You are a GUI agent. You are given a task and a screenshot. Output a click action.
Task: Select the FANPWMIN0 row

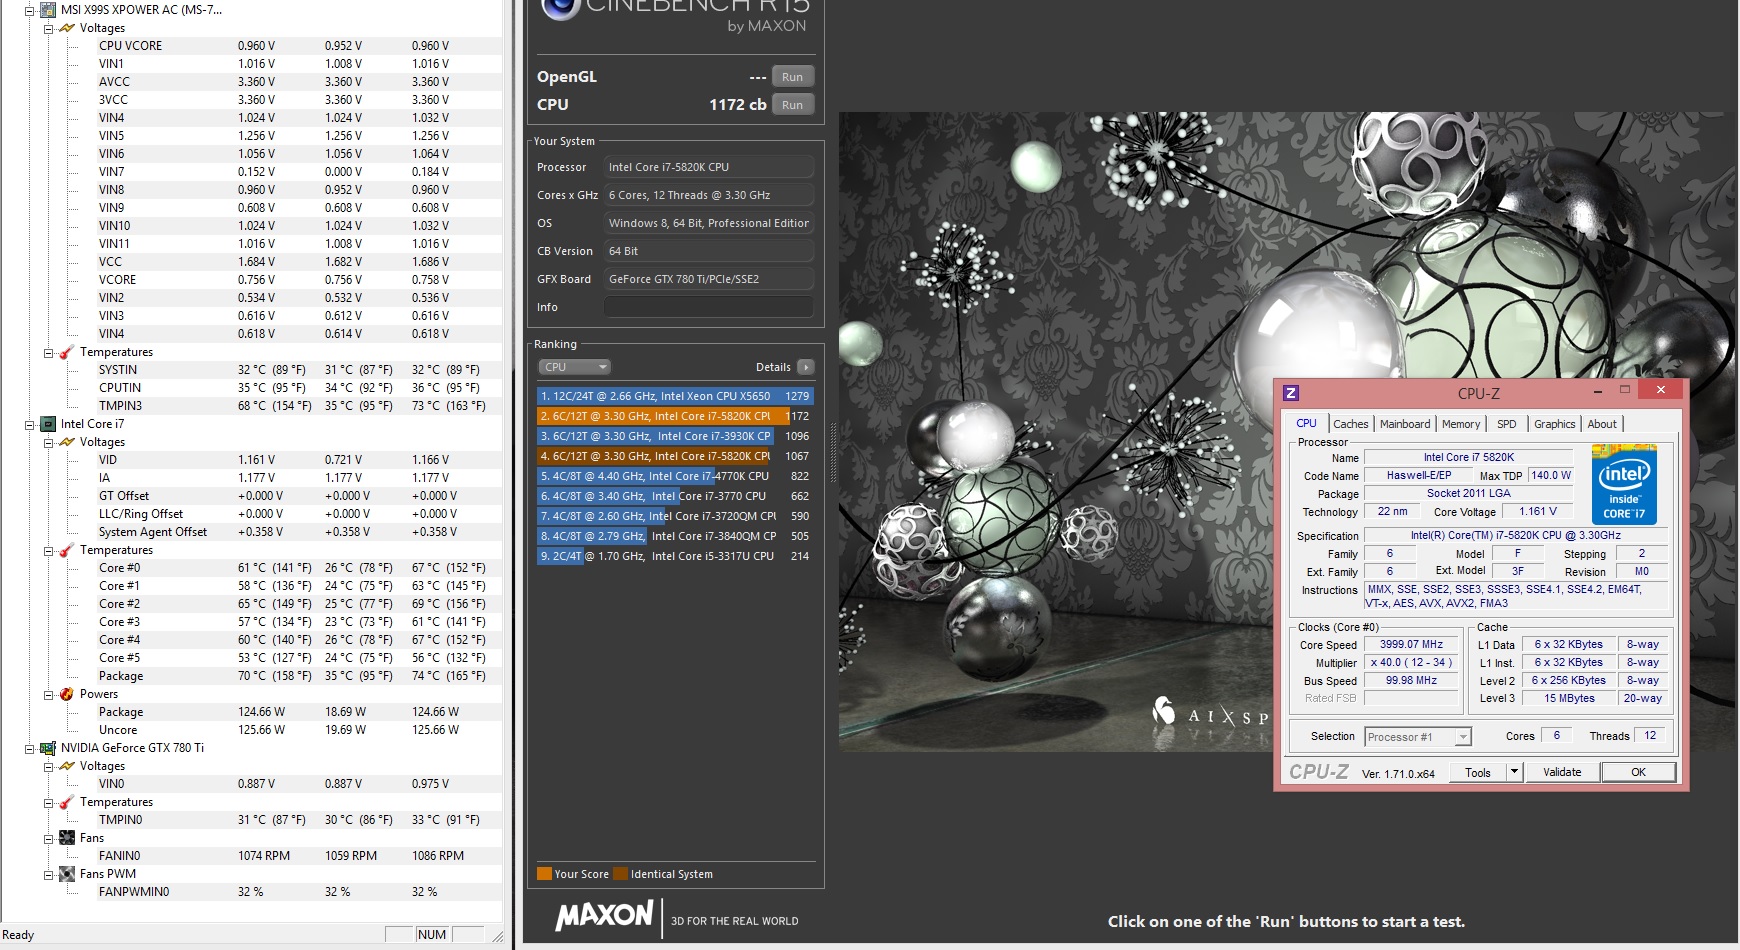pos(298,892)
